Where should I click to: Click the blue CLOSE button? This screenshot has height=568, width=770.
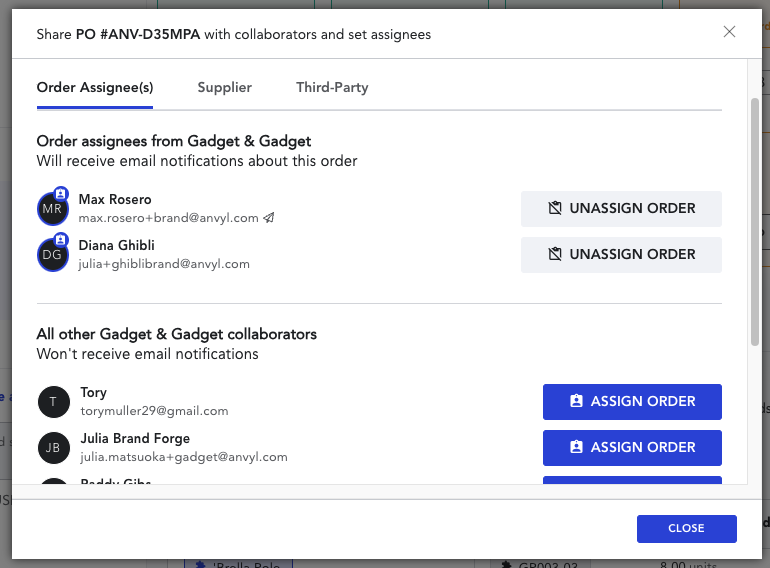click(x=687, y=529)
